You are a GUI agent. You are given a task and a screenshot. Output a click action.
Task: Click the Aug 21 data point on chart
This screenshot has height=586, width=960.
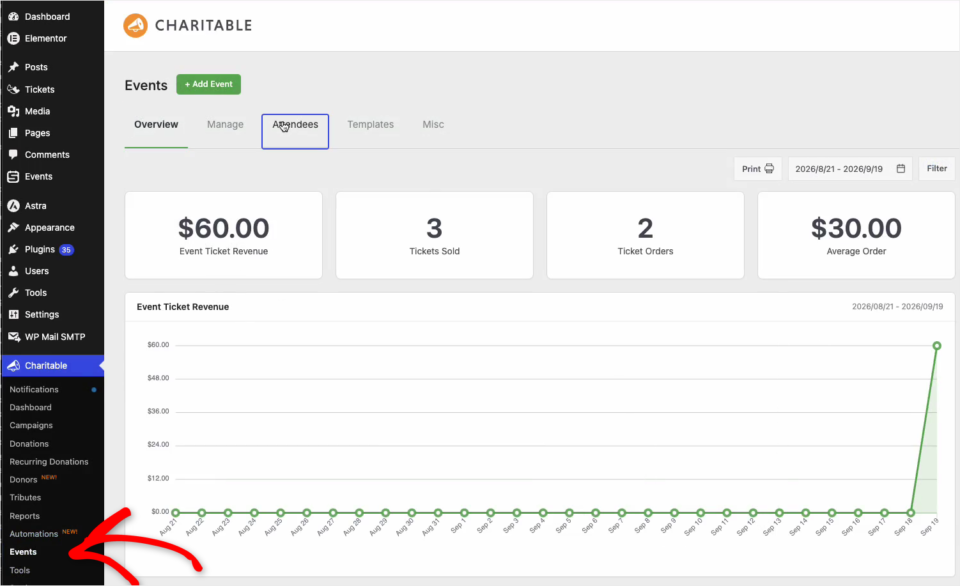tap(176, 513)
